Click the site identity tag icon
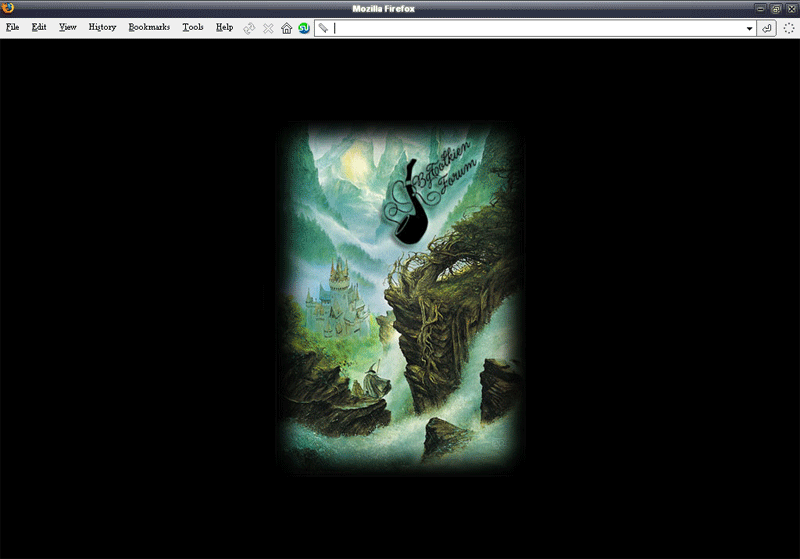Viewport: 800px width, 559px height. point(323,28)
